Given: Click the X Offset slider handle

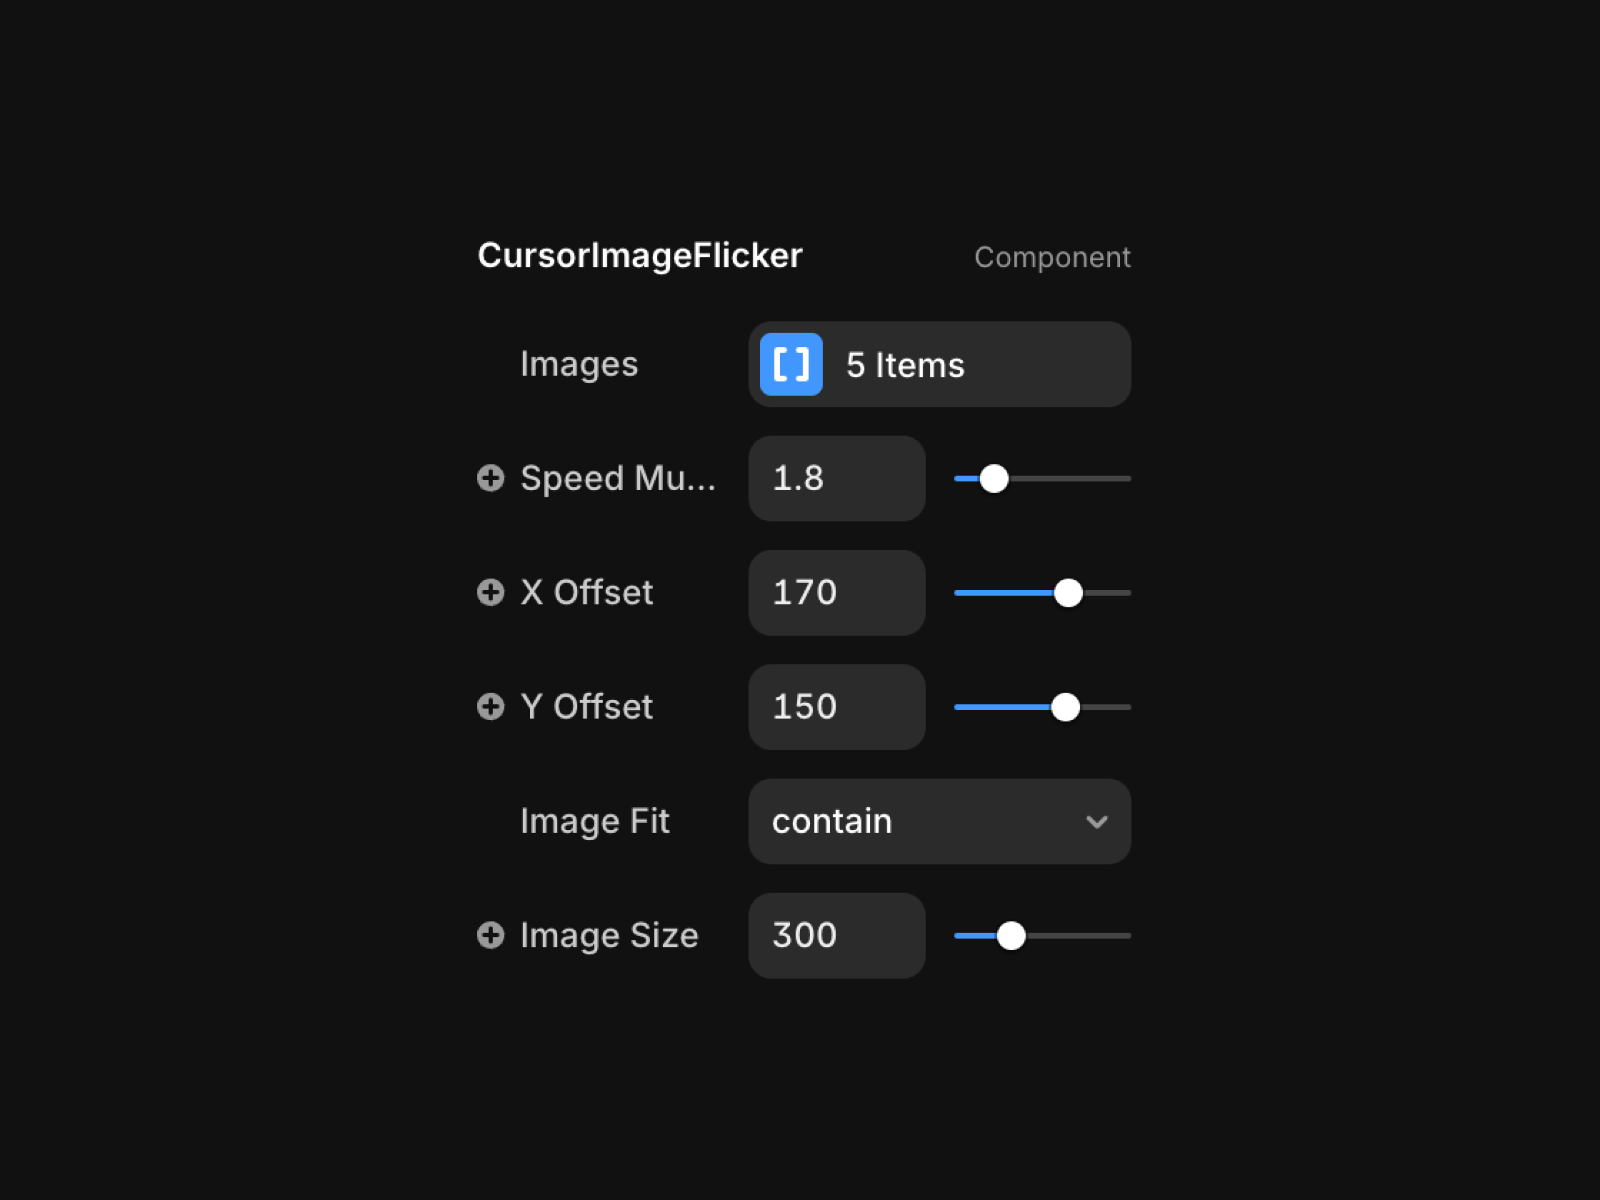Looking at the screenshot, I should point(1068,593).
